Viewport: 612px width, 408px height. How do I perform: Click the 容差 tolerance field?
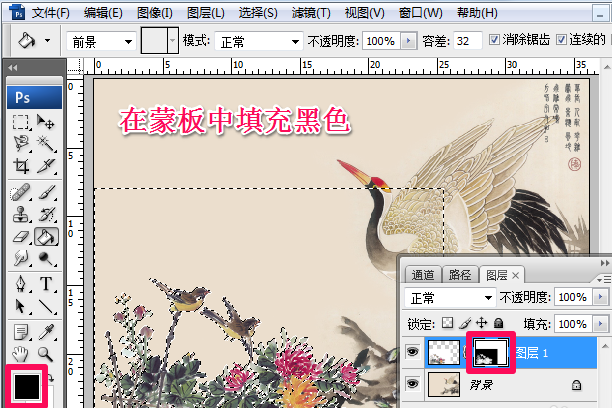coord(468,41)
